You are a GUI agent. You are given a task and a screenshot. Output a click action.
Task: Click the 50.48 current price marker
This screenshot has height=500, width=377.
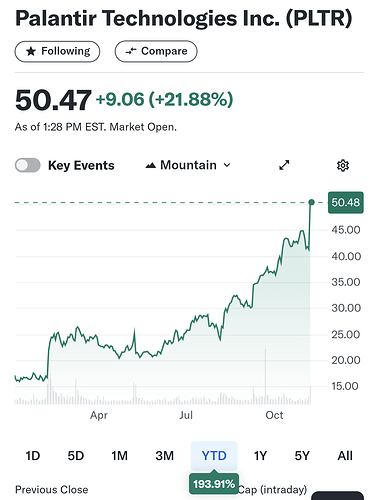[x=346, y=202]
